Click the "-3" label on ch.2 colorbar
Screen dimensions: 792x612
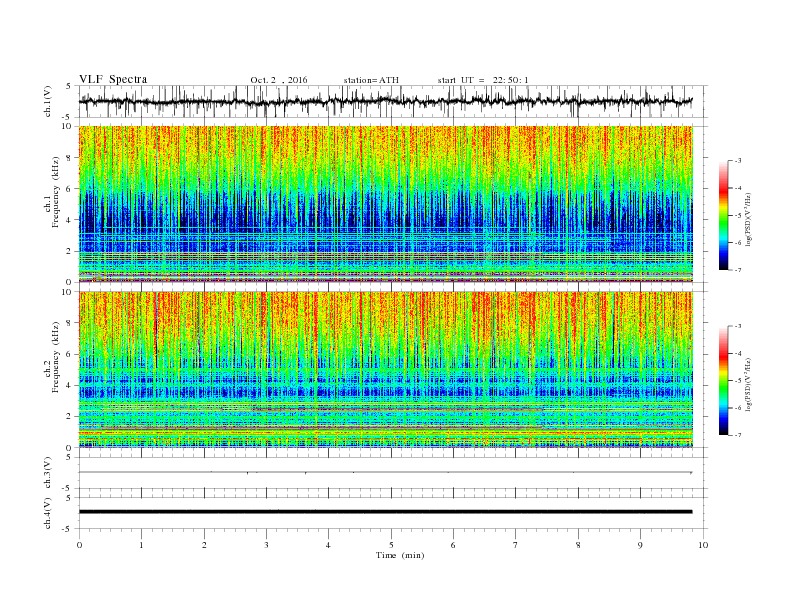738,327
